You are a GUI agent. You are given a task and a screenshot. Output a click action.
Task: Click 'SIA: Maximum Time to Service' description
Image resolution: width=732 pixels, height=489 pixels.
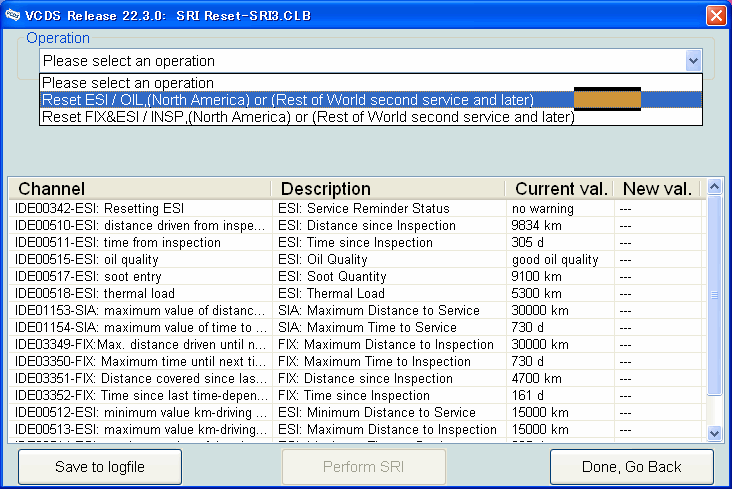(367, 327)
